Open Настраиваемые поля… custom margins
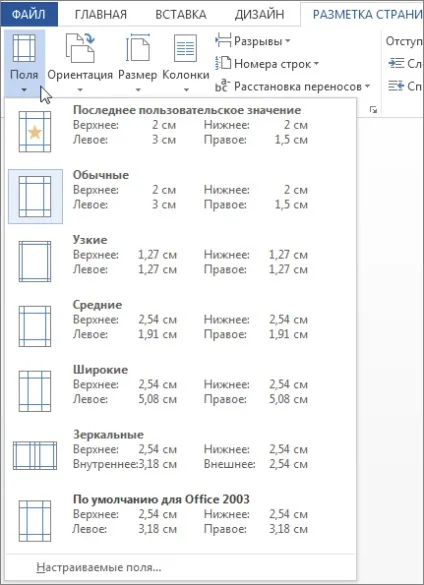The width and height of the screenshot is (424, 585). [x=99, y=567]
